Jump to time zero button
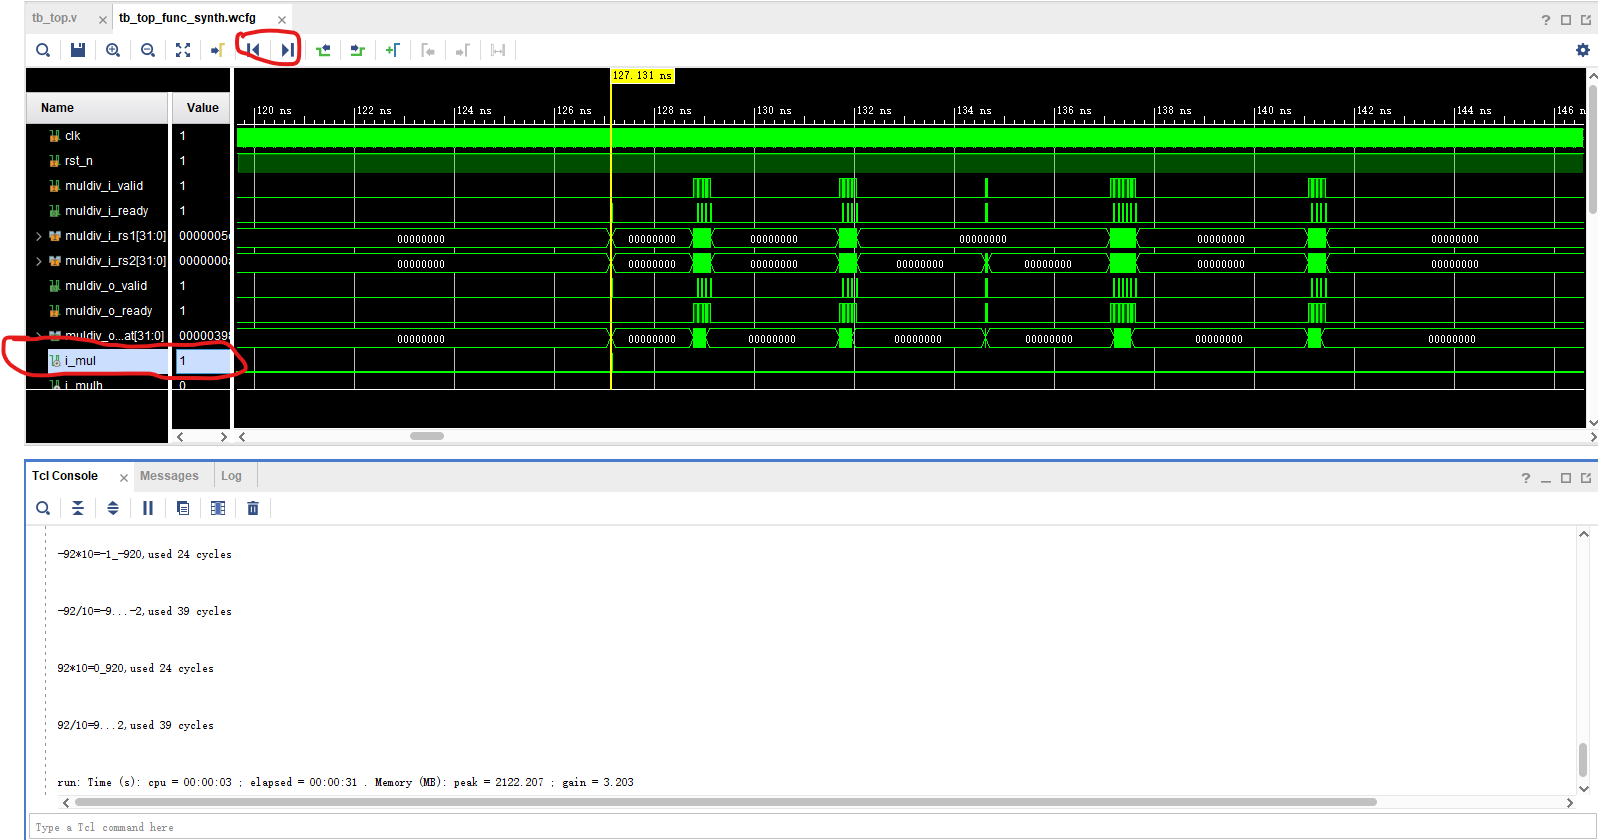Viewport: 1598px width, 840px height. (253, 50)
